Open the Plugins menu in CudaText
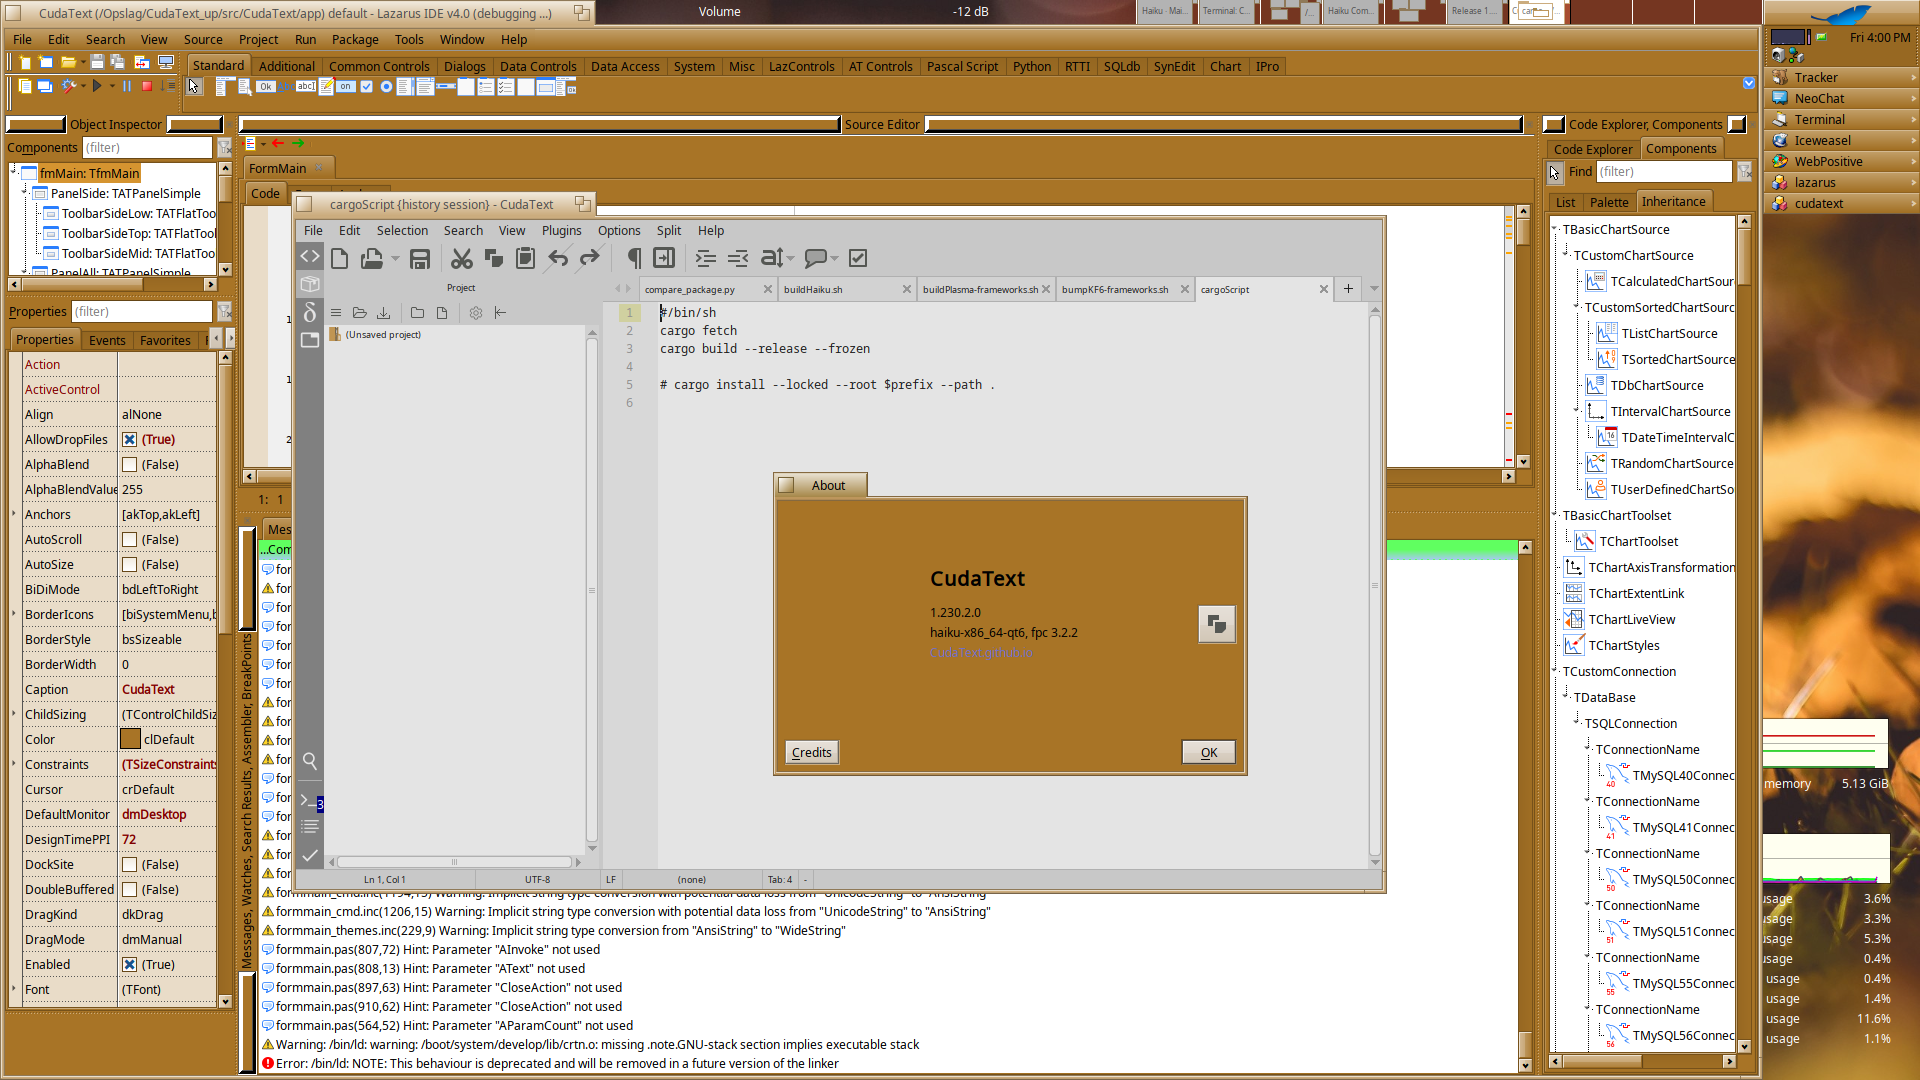The height and width of the screenshot is (1080, 1920). (561, 231)
